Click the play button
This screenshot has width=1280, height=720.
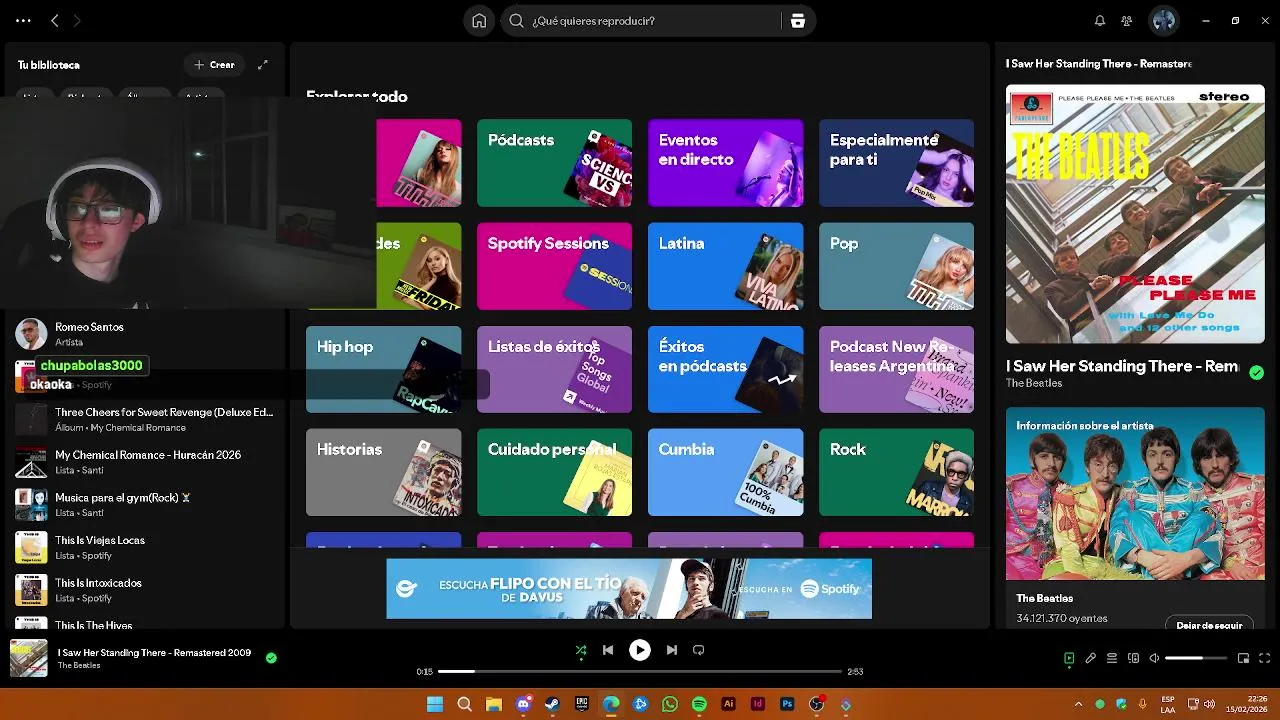(x=640, y=650)
